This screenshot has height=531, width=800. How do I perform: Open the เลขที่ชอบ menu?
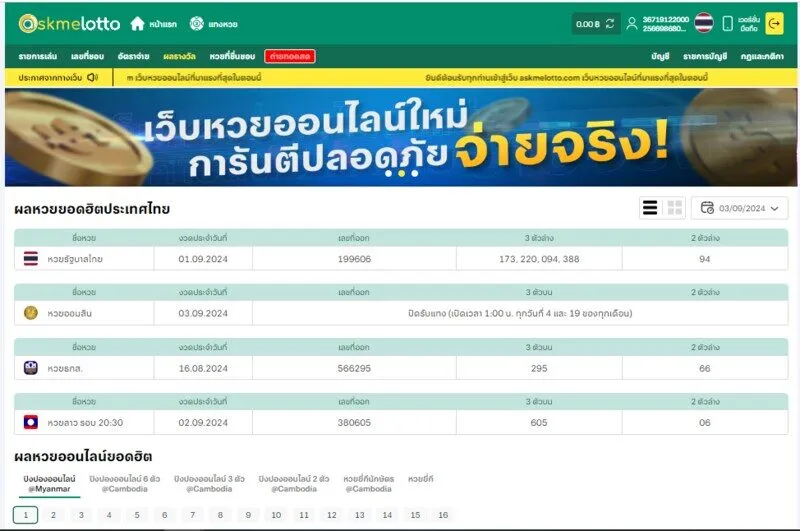pos(87,56)
